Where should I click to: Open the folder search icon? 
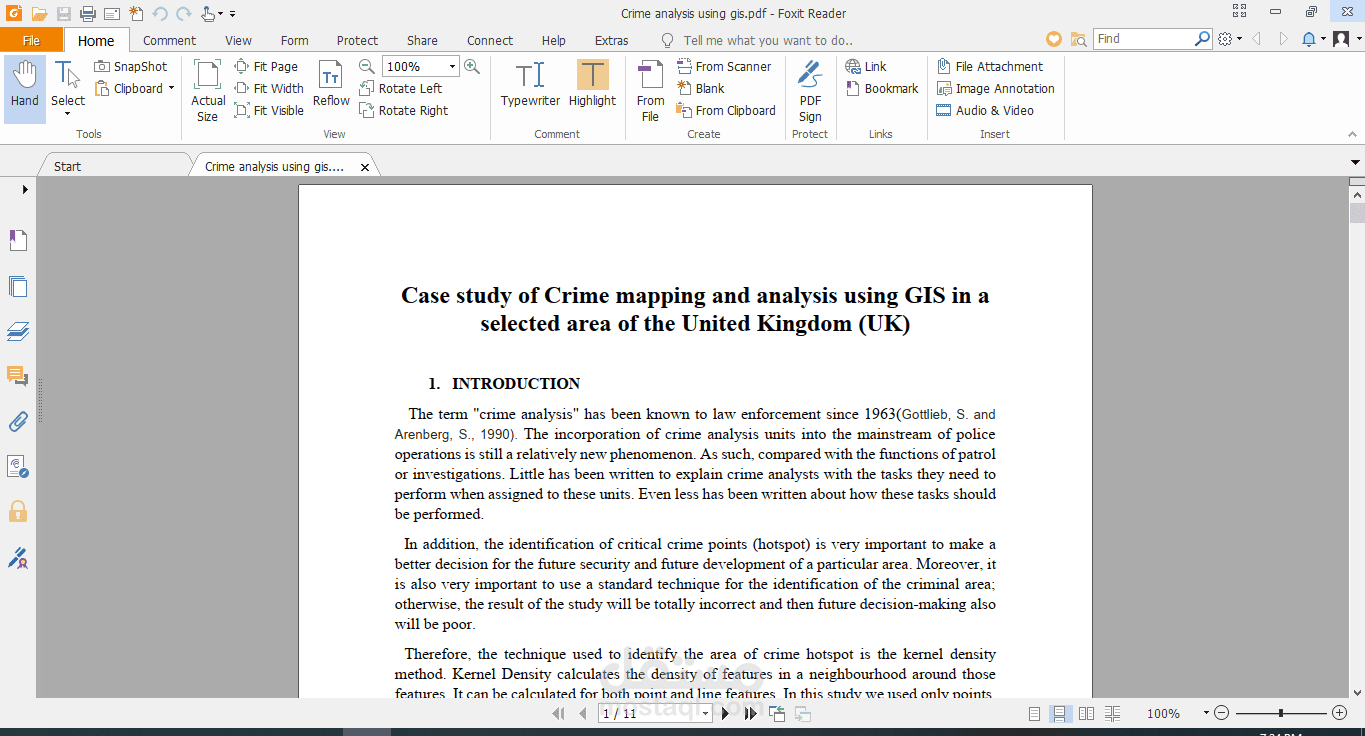(1078, 39)
